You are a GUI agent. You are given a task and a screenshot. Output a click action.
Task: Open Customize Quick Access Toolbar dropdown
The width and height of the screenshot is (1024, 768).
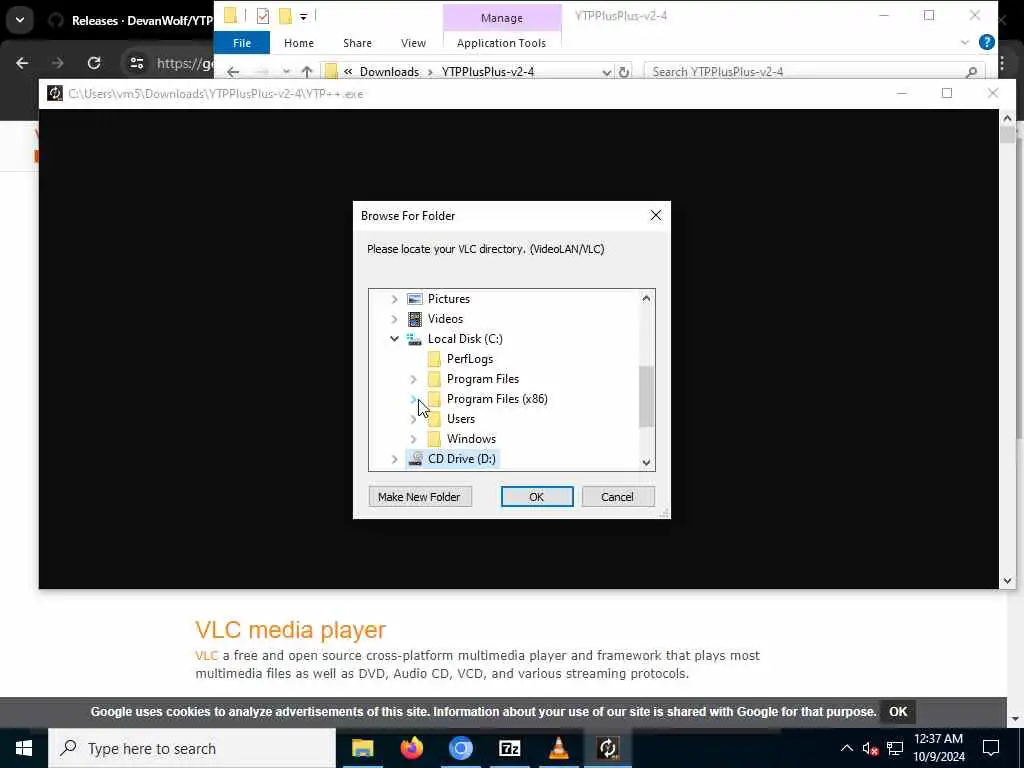coord(303,16)
